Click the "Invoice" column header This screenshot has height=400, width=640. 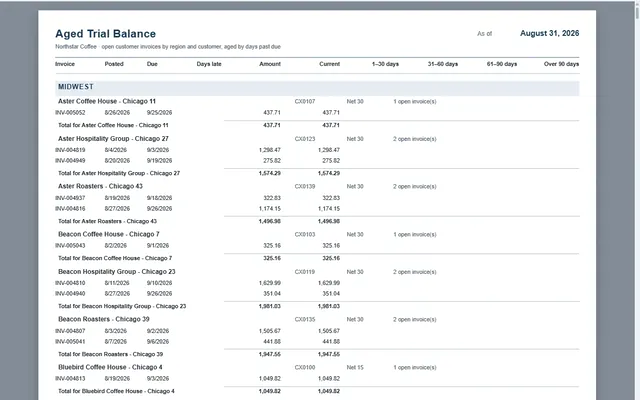pyautogui.click(x=65, y=64)
